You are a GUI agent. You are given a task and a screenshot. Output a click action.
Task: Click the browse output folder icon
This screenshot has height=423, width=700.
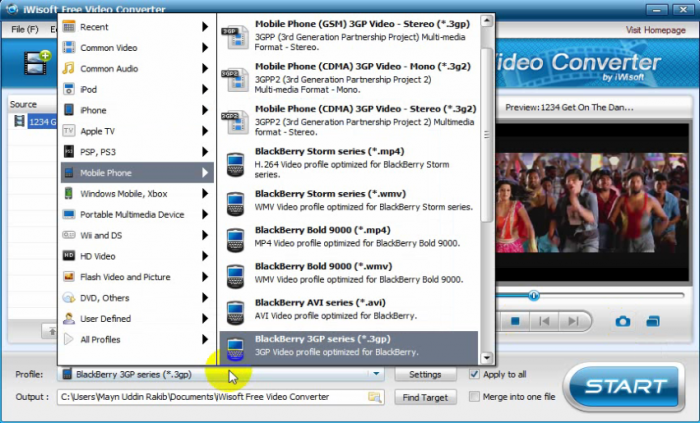pyautogui.click(x=375, y=397)
